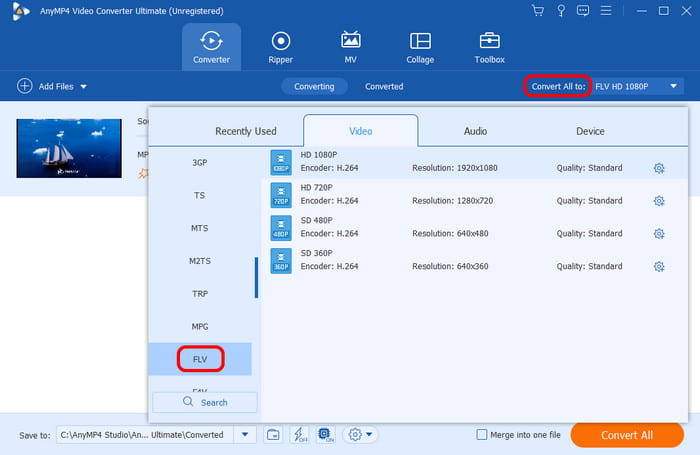Toggle the GPU hardware acceleration icon
700x455 pixels.
[x=325, y=434]
